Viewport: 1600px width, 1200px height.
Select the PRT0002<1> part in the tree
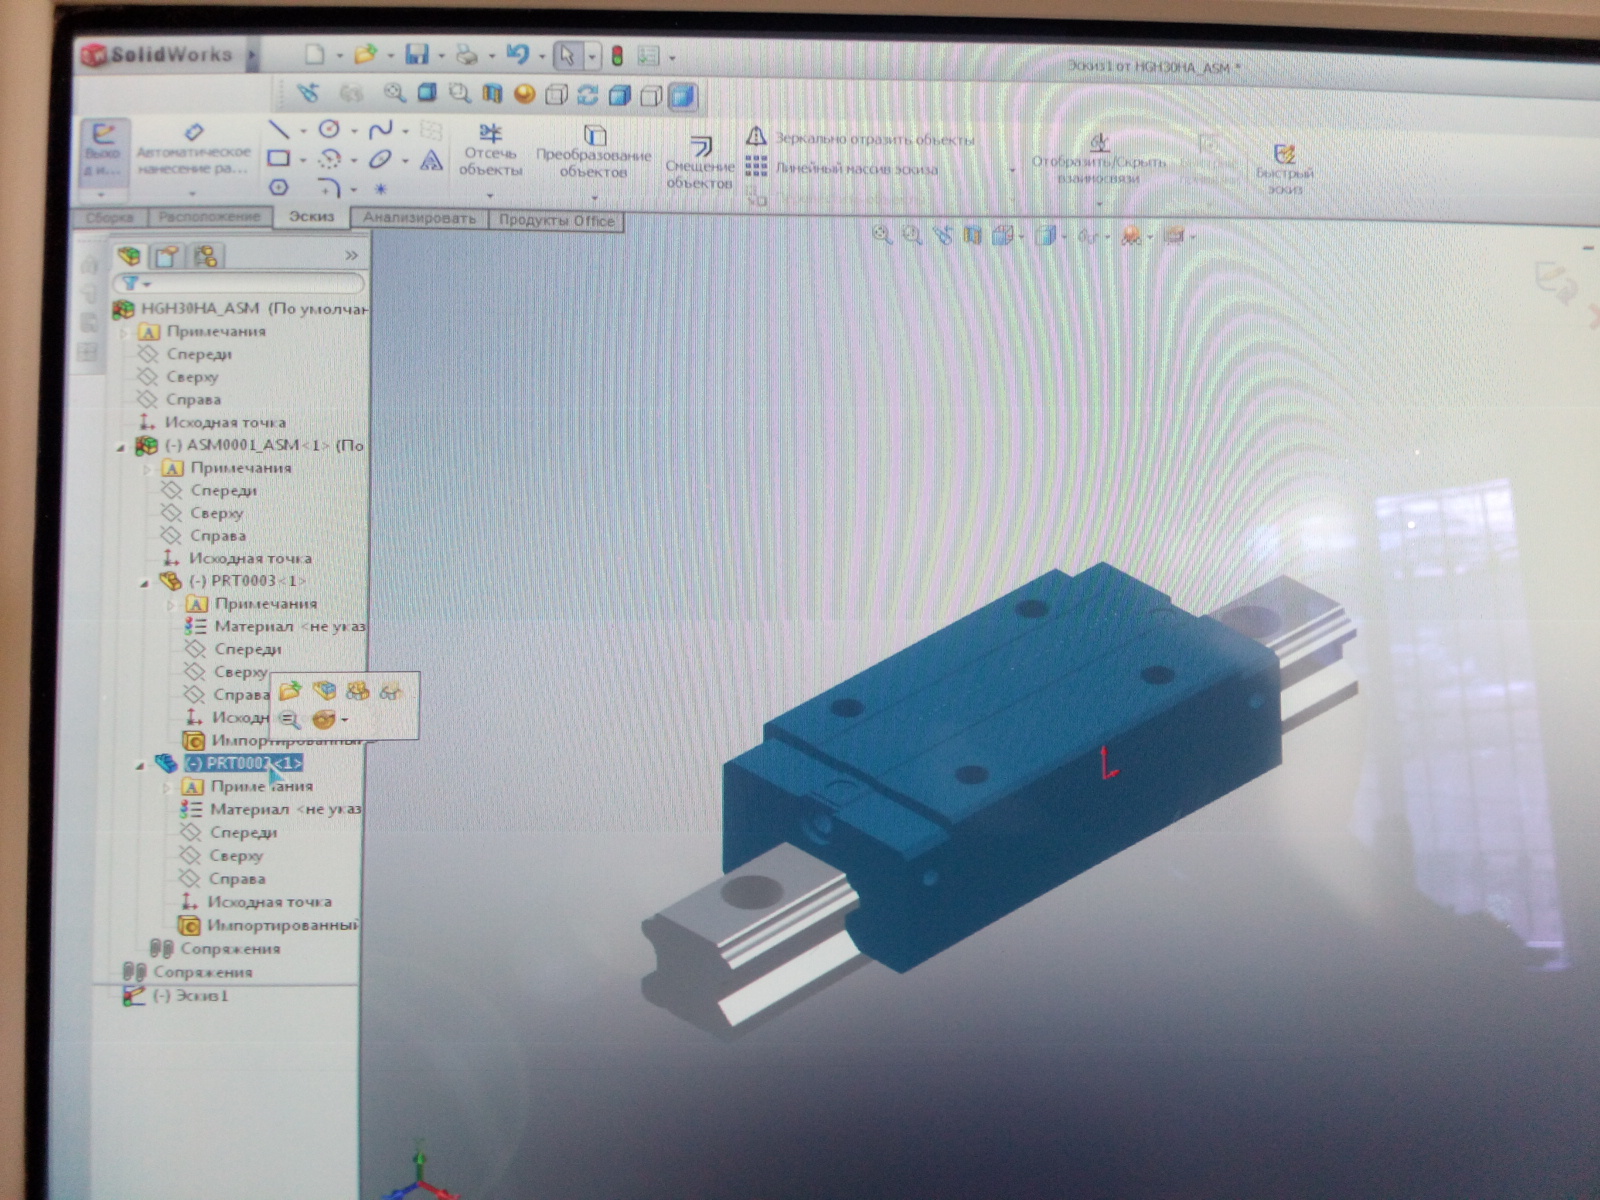click(243, 763)
